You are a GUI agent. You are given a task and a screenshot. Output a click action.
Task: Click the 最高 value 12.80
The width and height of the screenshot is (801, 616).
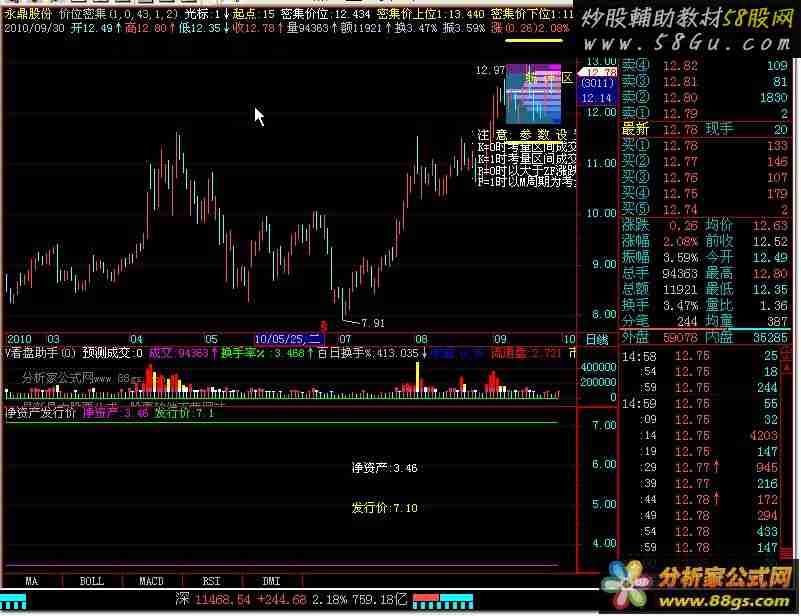point(770,274)
